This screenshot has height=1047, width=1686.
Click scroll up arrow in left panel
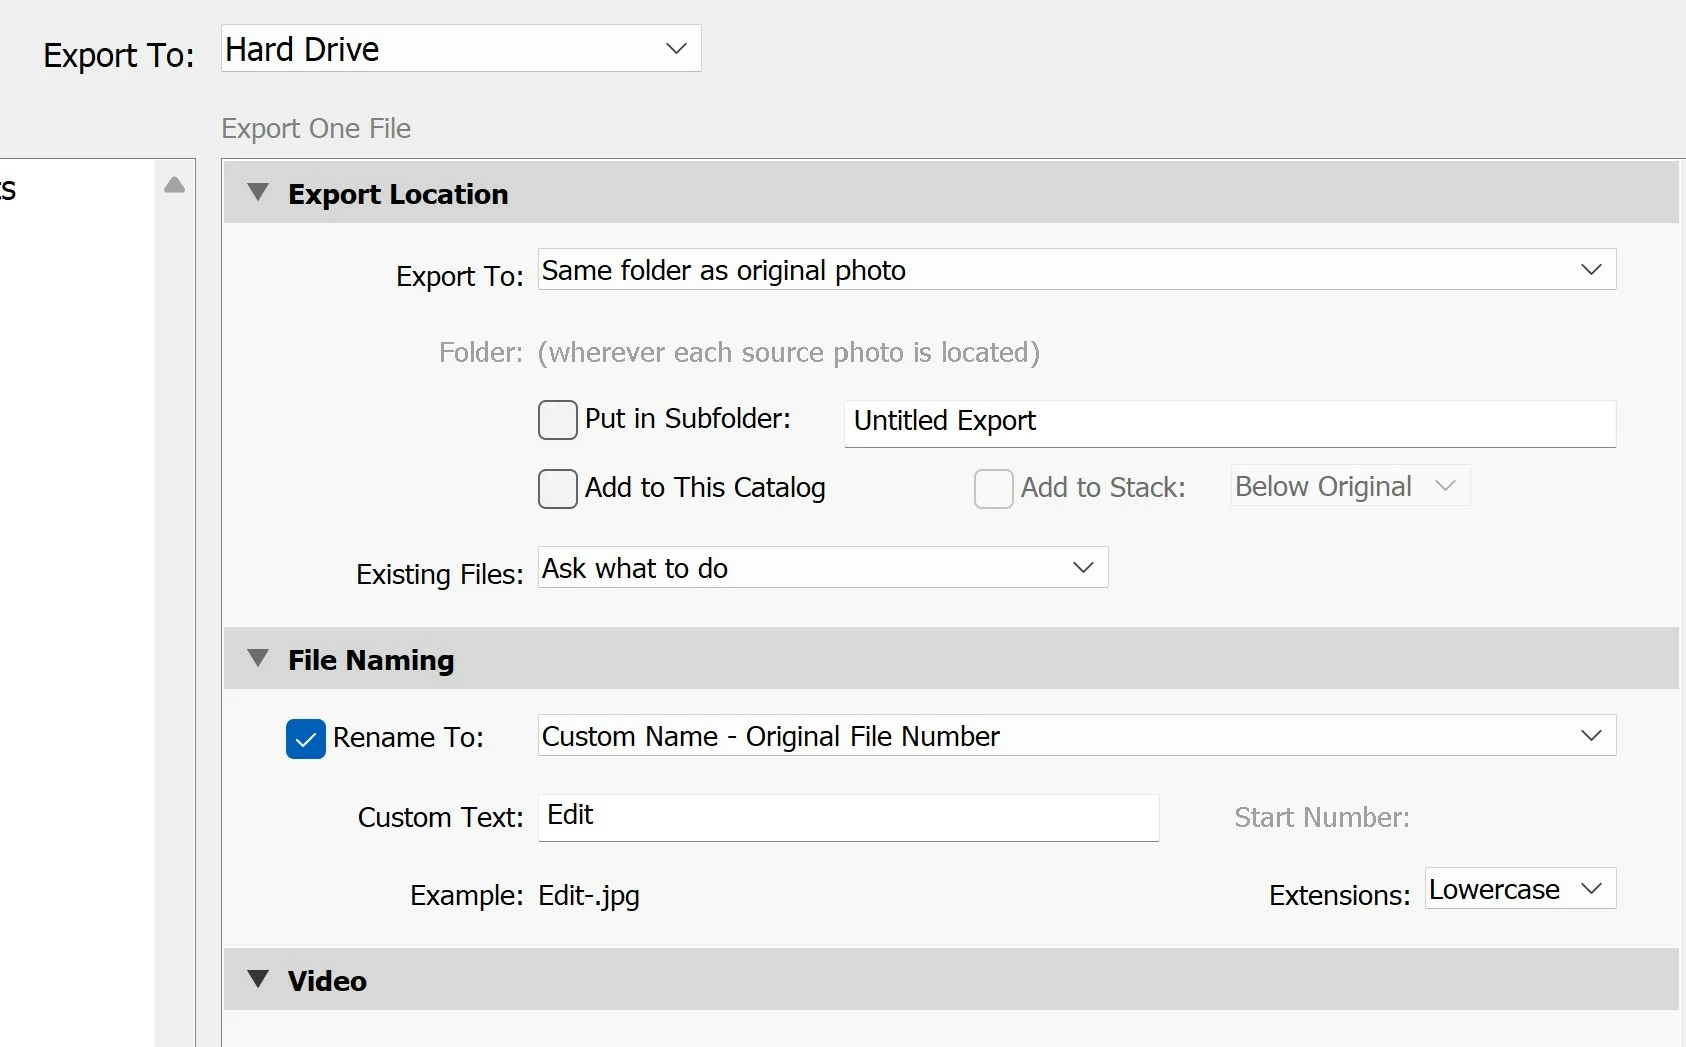[174, 185]
